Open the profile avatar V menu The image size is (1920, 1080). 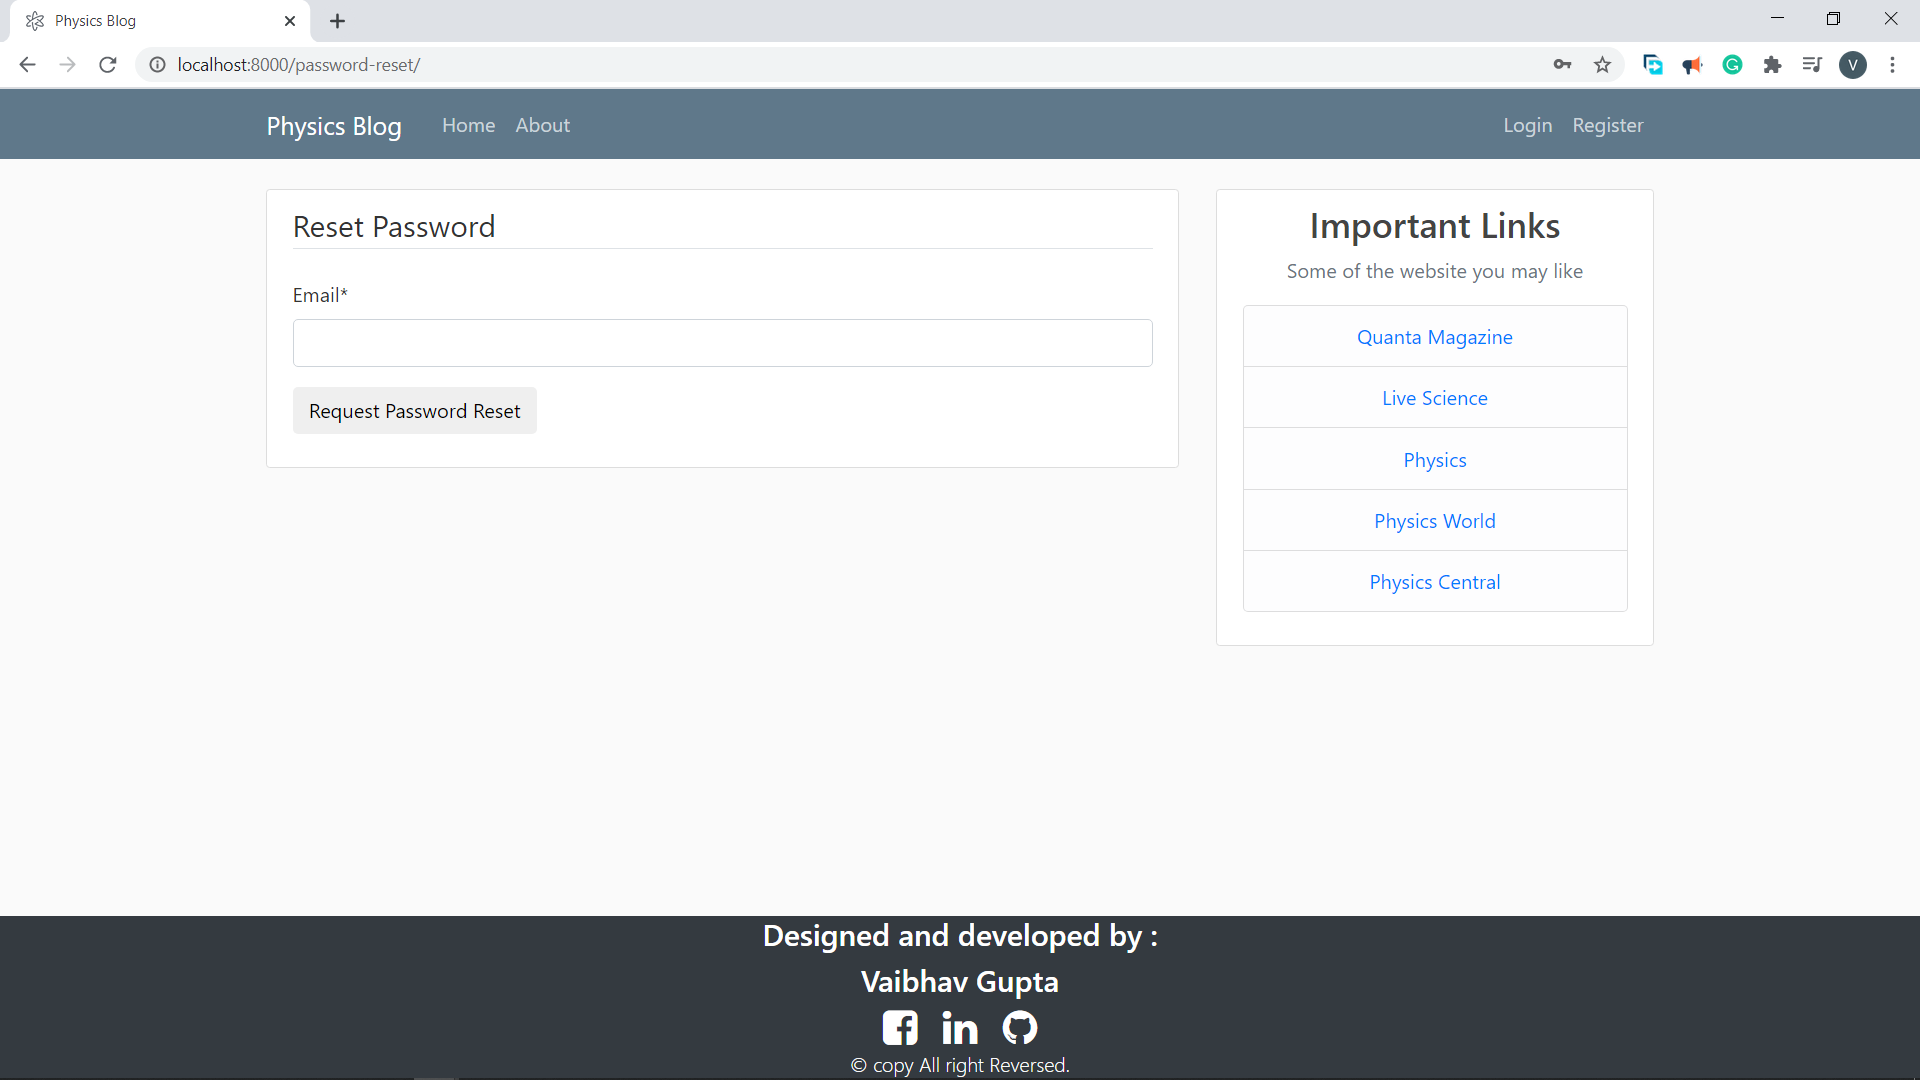[x=1853, y=65]
